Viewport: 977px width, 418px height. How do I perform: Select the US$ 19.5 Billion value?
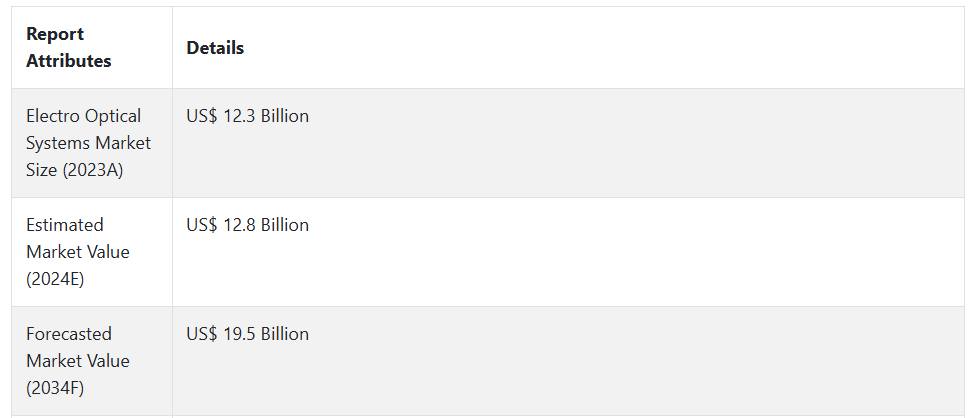pos(247,334)
